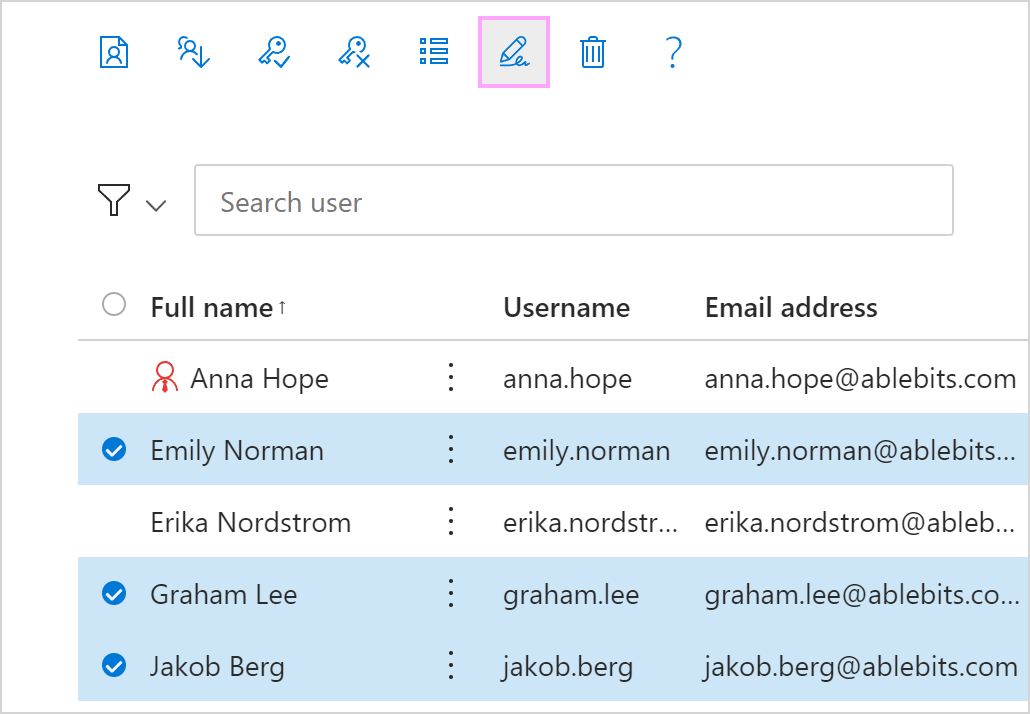
Task: Select the Graham Lee name
Action: [x=224, y=594]
